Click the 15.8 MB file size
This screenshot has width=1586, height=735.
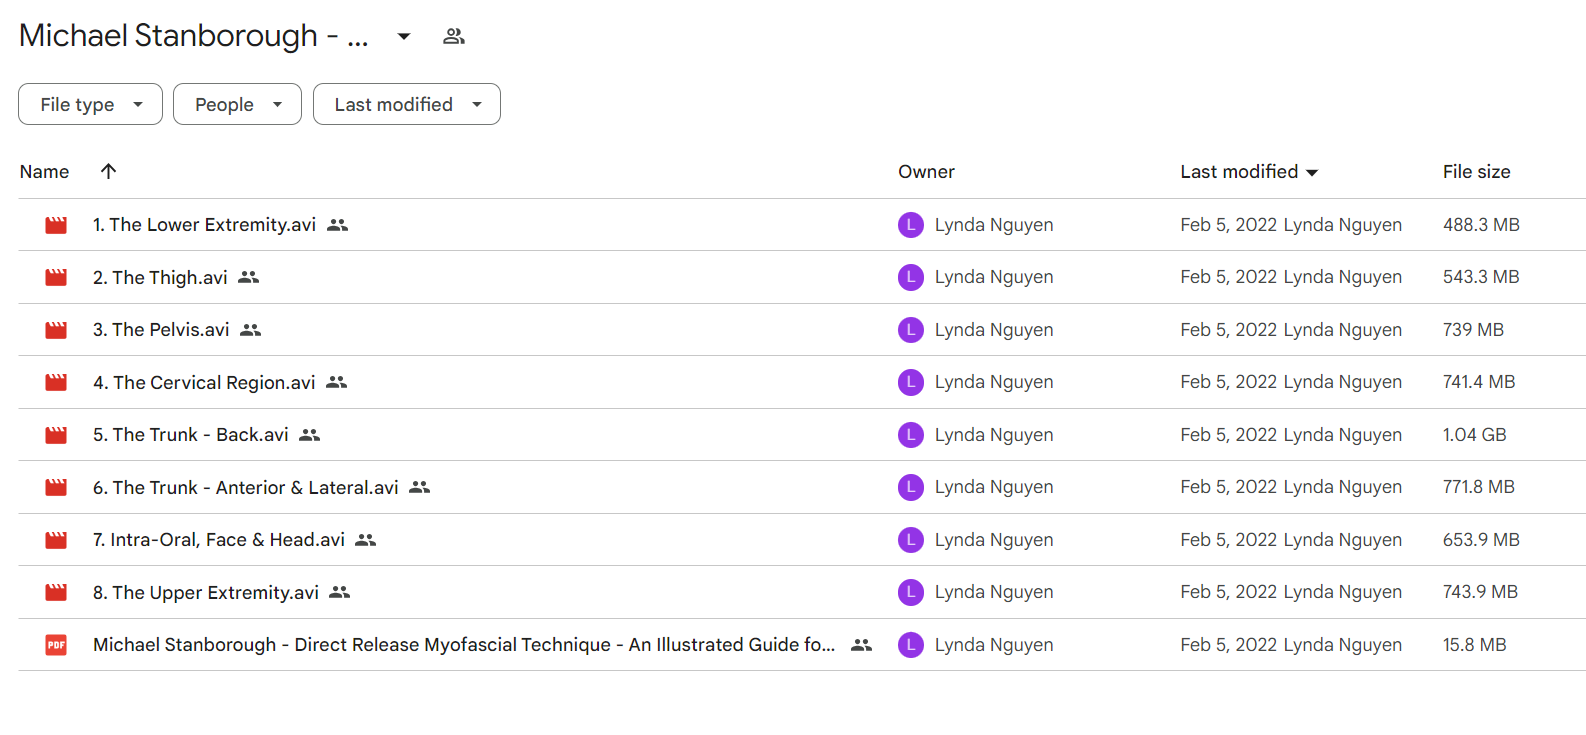(1474, 645)
